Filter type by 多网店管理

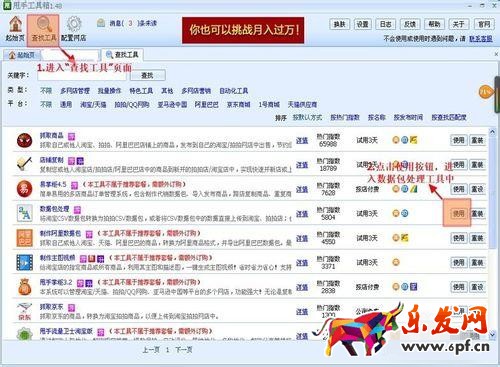coord(75,91)
